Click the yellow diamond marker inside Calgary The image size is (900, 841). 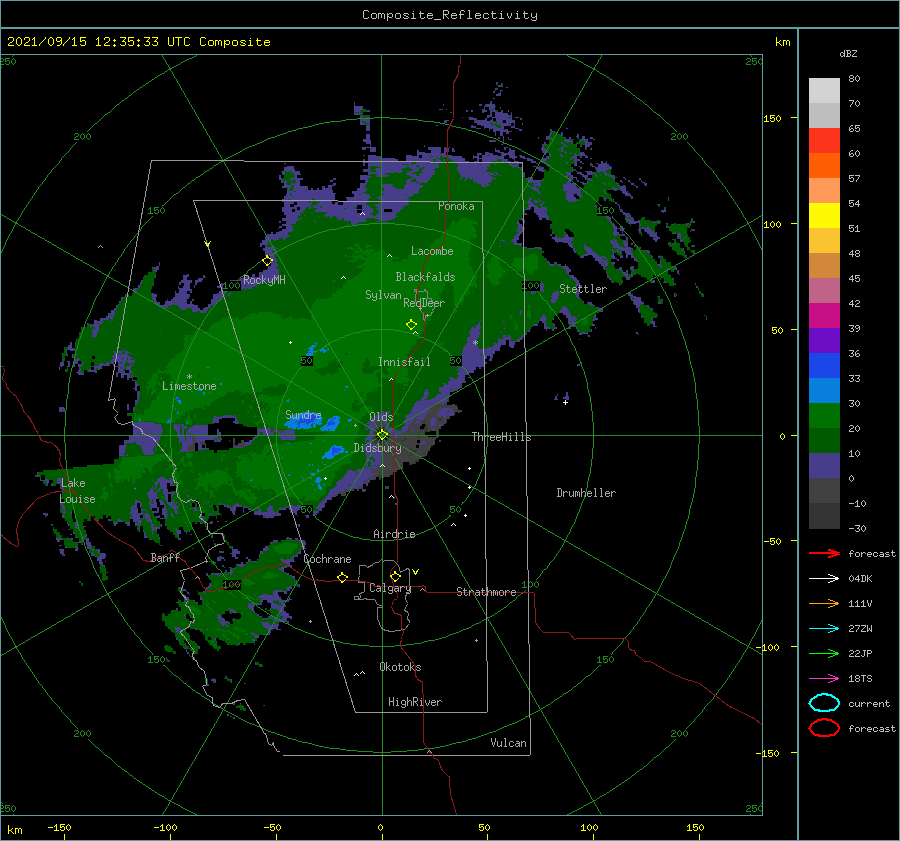(395, 576)
